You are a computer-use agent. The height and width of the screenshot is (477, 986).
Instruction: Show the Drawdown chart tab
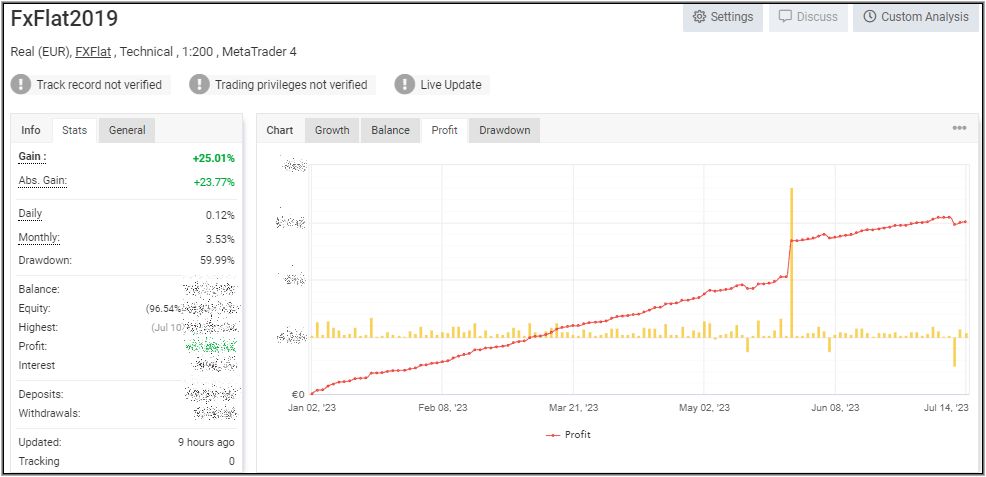(504, 130)
